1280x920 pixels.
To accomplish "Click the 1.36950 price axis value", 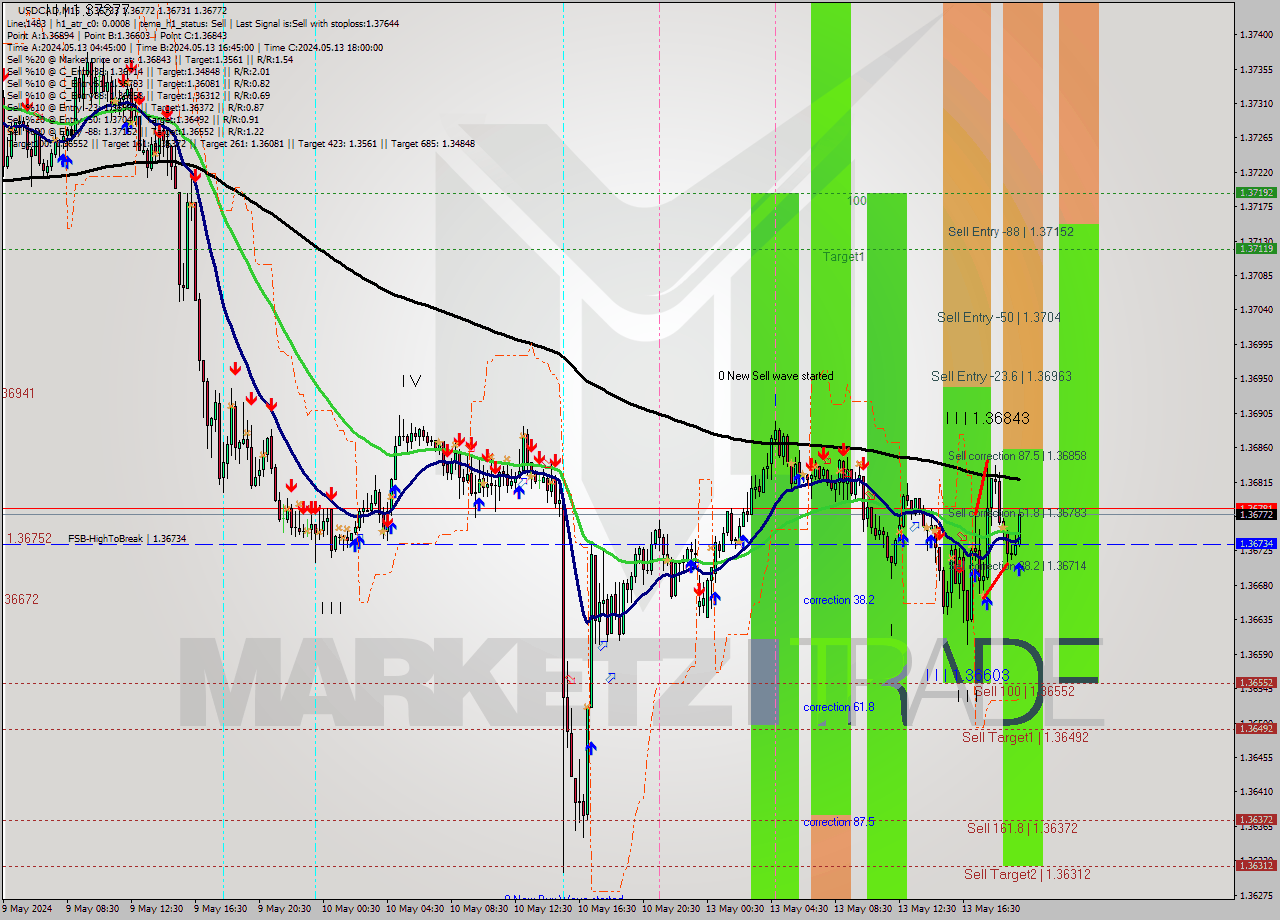I will (1256, 379).
